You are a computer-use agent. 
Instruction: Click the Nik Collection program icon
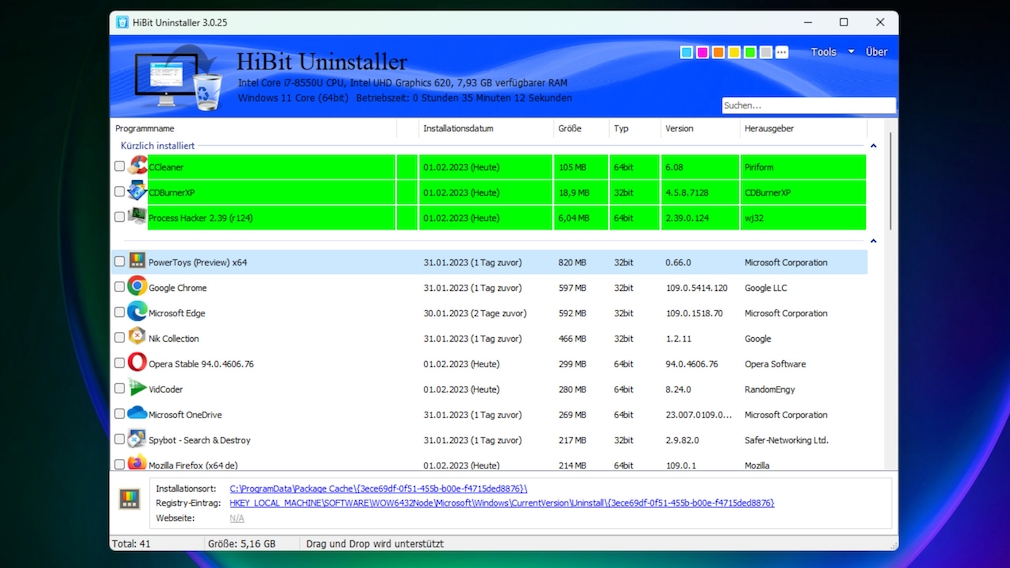click(x=137, y=338)
